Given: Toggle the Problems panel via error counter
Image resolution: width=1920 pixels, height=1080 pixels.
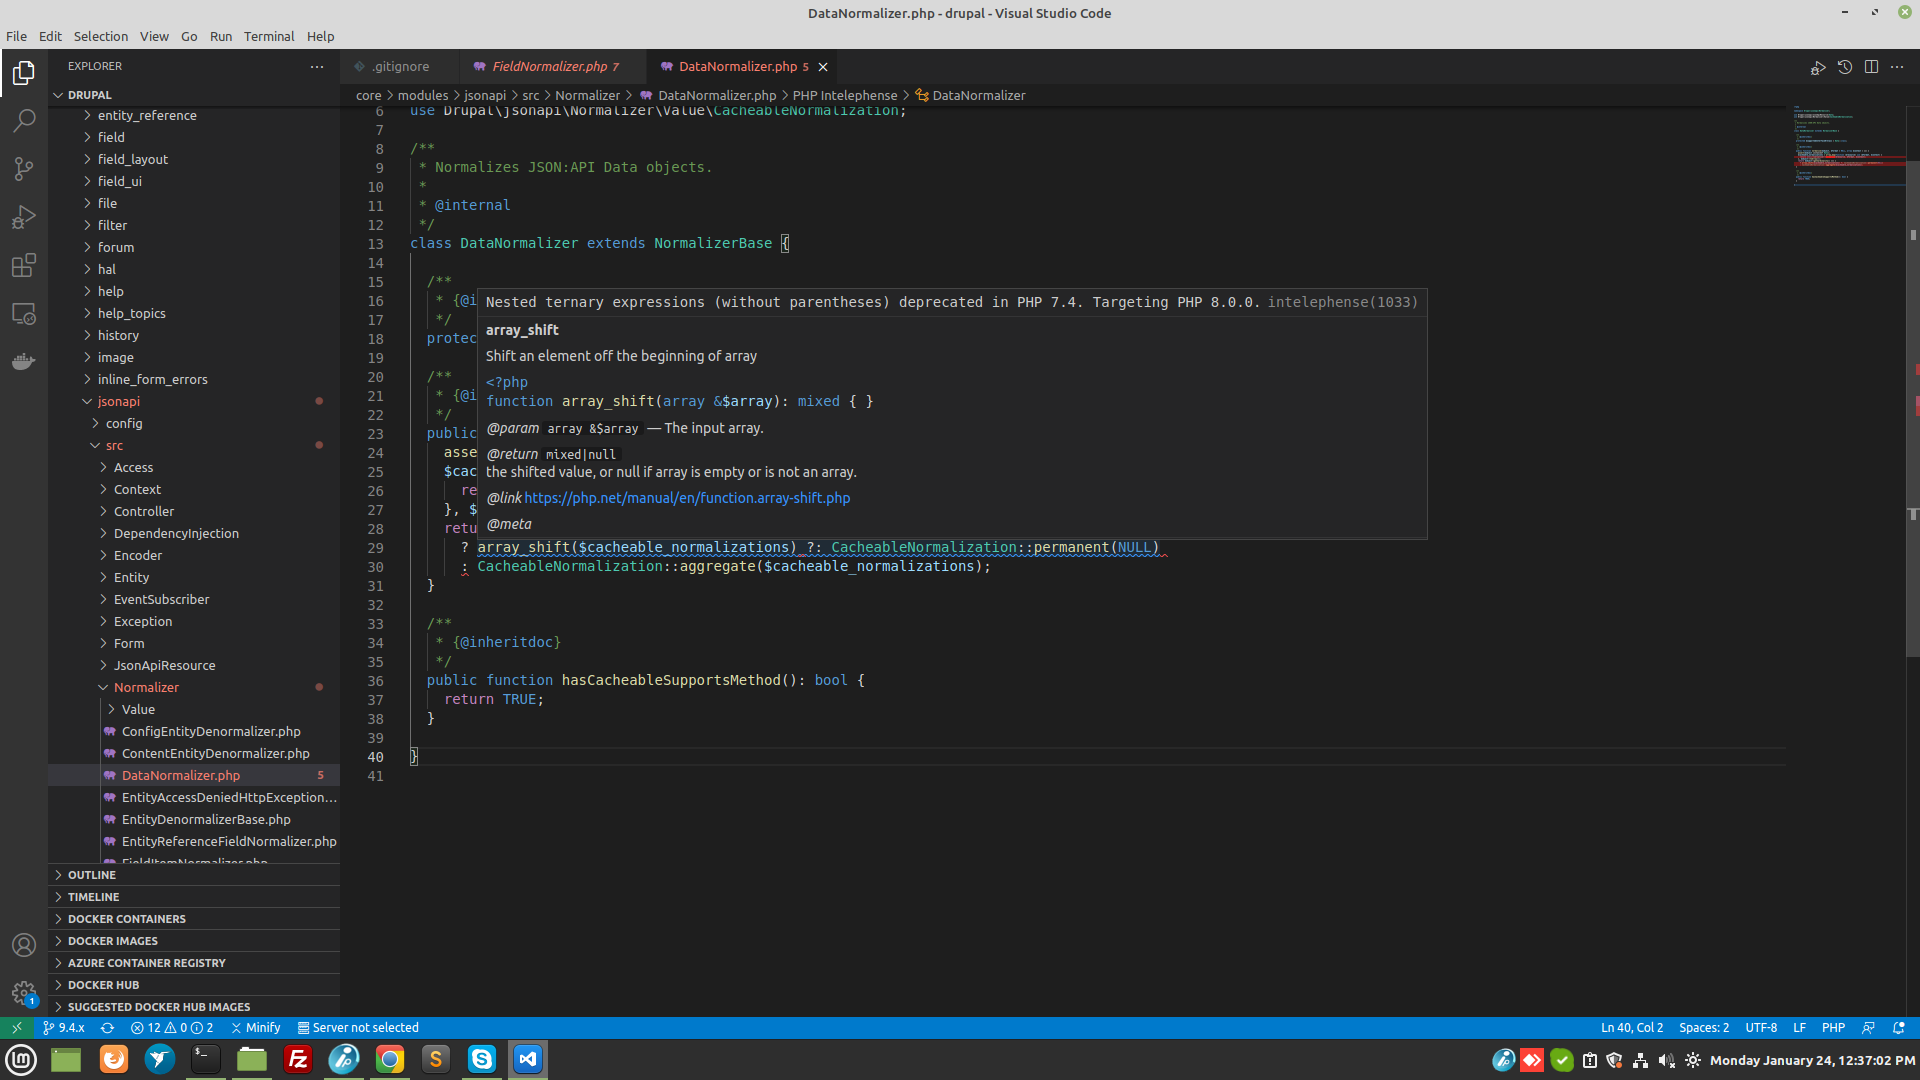Looking at the screenshot, I should coord(170,1027).
